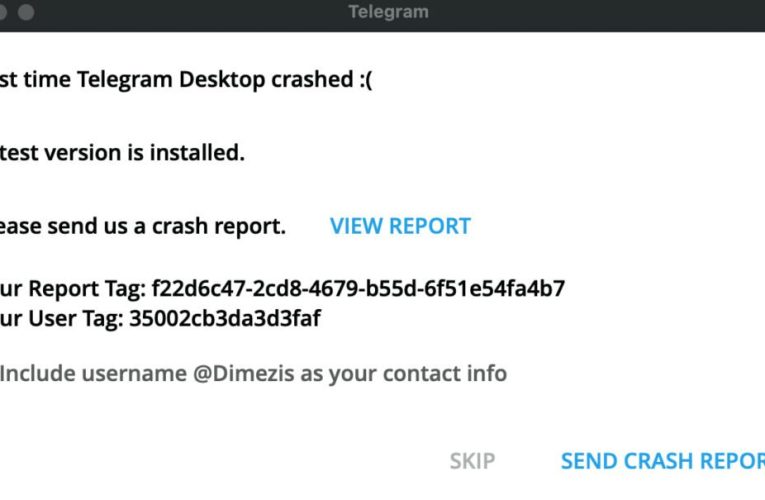Screen dimensions: 765x500
Task: Click empty title bar right of Telegram title
Action: (600, 13)
